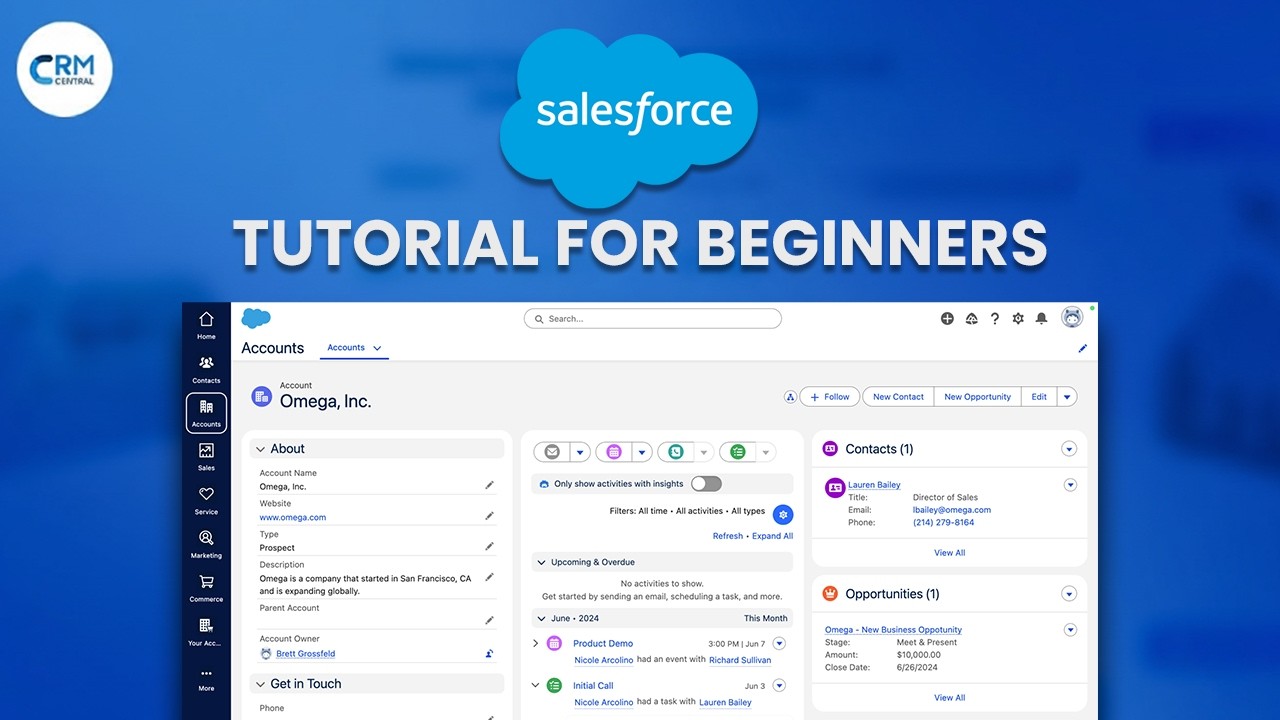The width and height of the screenshot is (1280, 720).
Task: Edit Website field pencil icon
Action: point(489,516)
